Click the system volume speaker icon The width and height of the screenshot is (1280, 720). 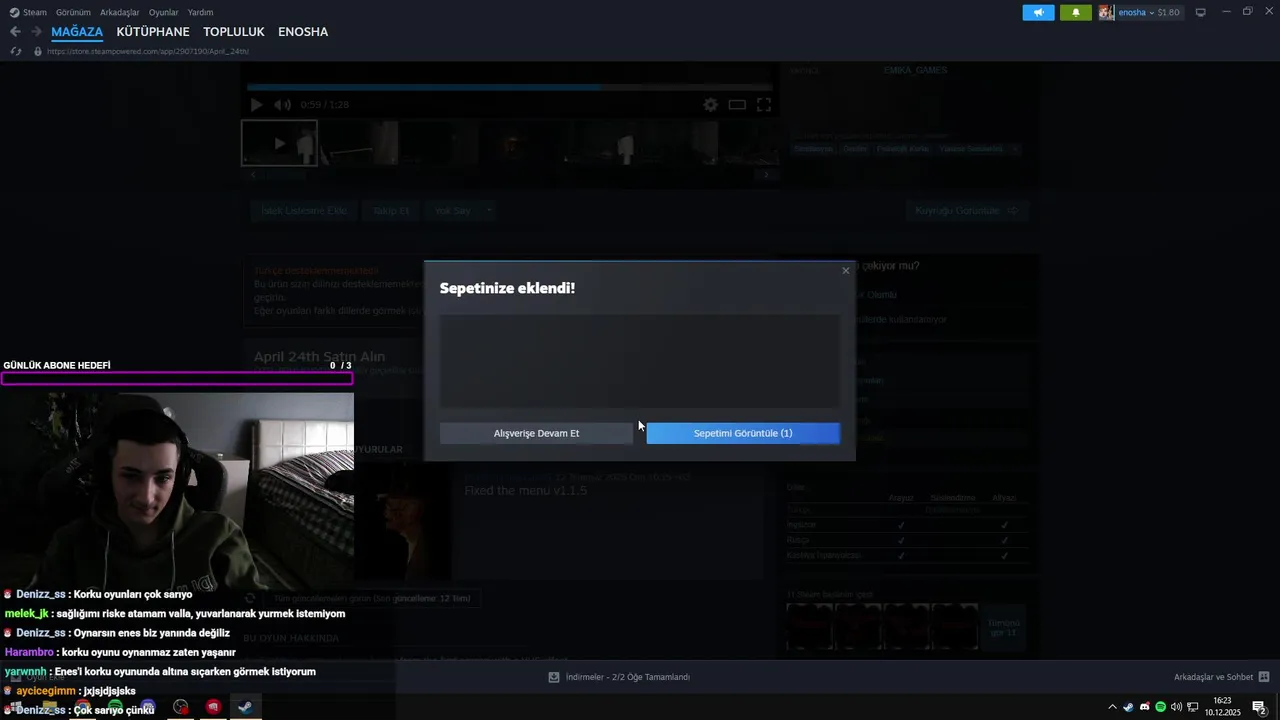coord(1176,707)
